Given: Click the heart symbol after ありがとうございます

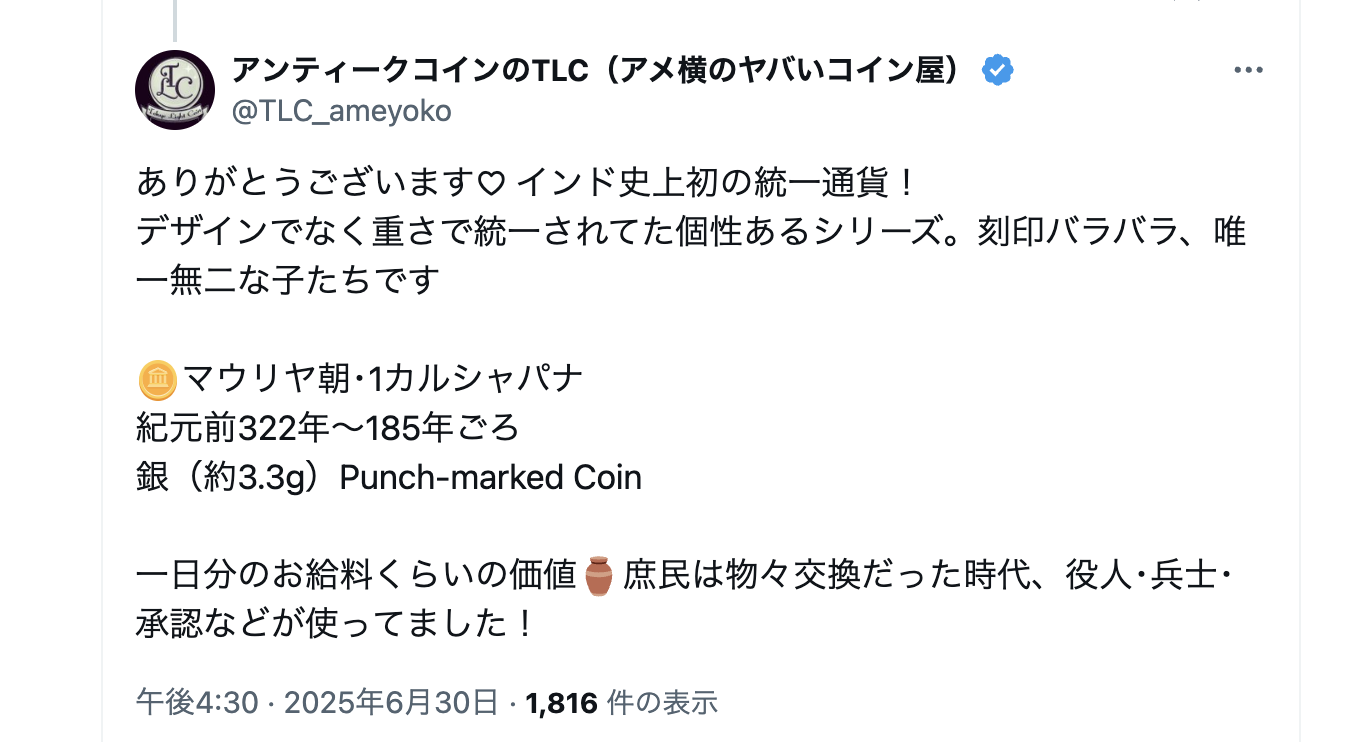Looking at the screenshot, I should (489, 184).
